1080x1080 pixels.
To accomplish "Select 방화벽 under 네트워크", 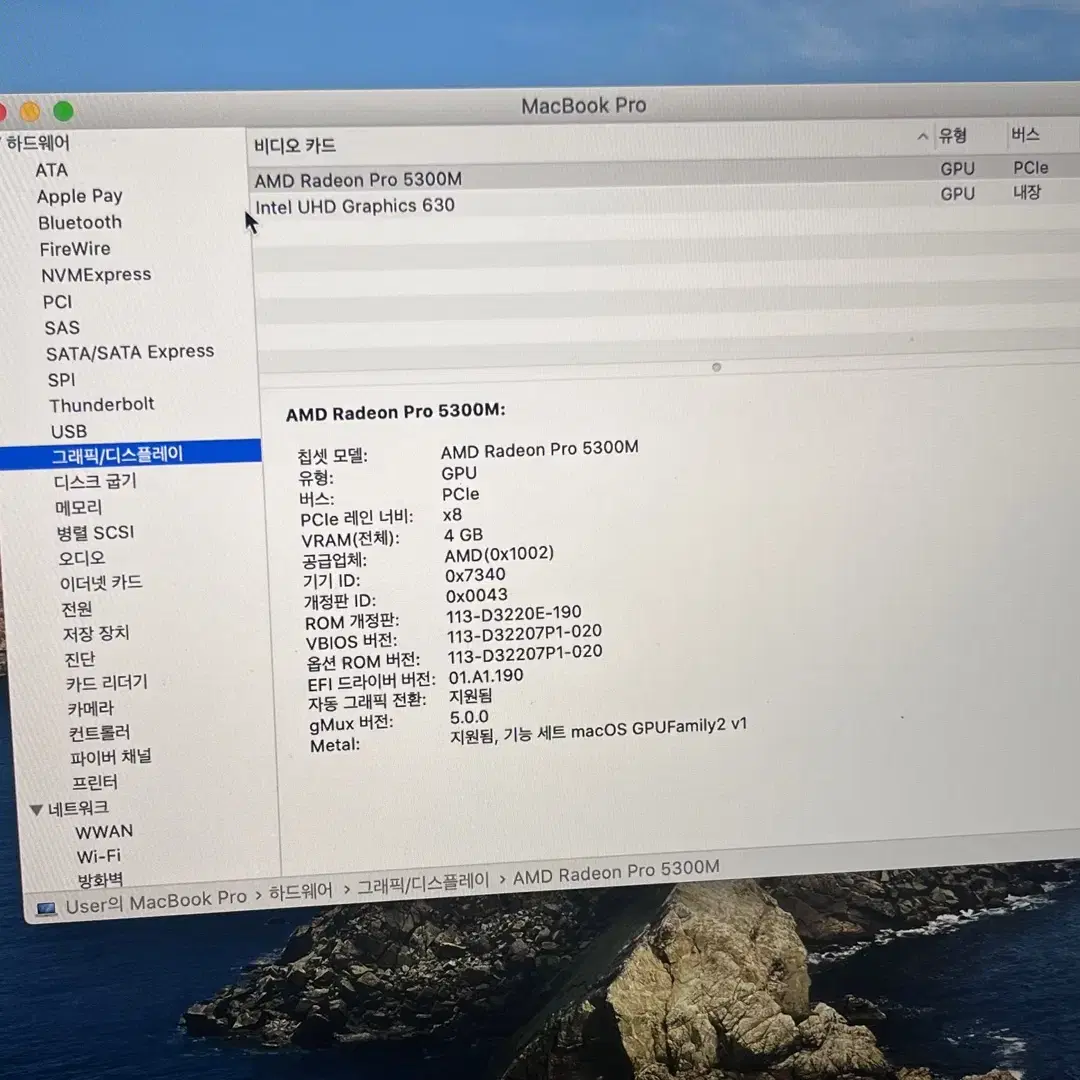I will [100, 880].
